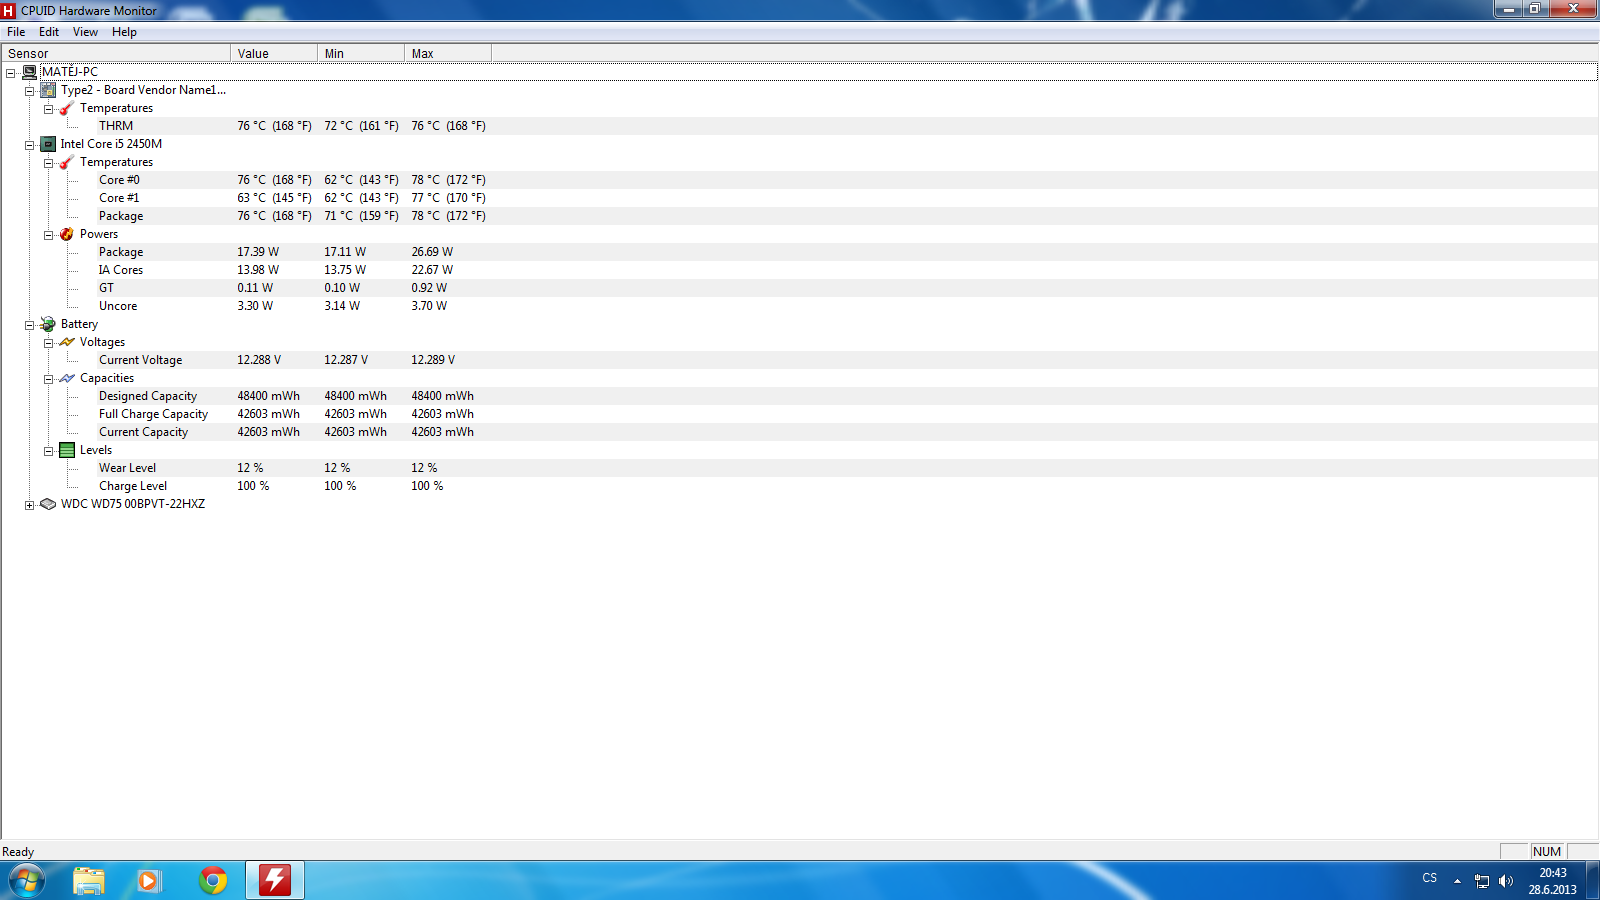The image size is (1600, 900).
Task: Click the Battery icon
Action: point(48,324)
